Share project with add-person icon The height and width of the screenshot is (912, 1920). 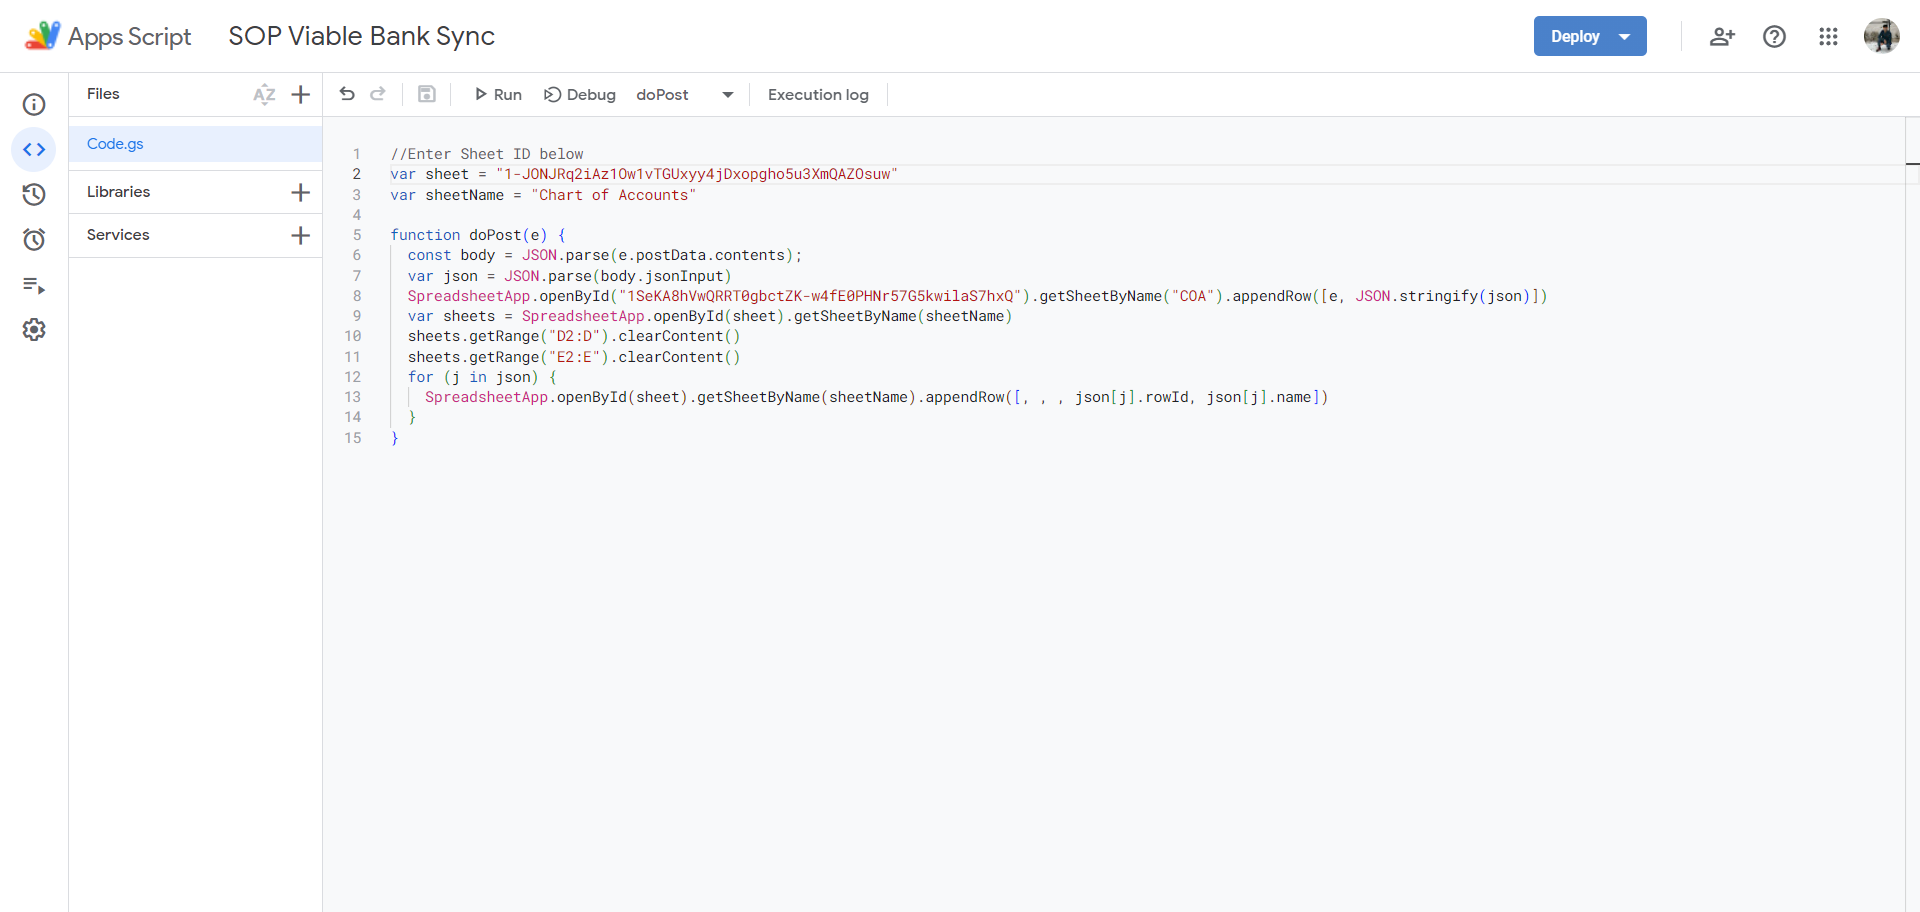(1722, 37)
